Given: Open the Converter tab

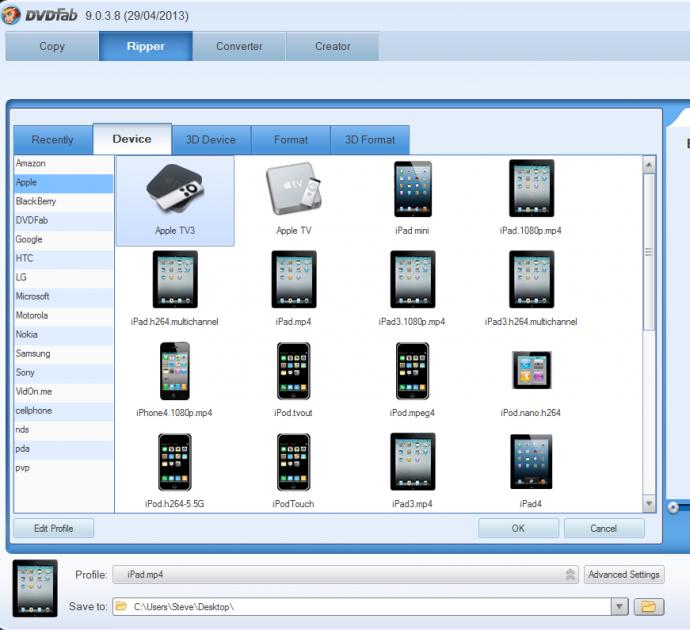Looking at the screenshot, I should [239, 46].
